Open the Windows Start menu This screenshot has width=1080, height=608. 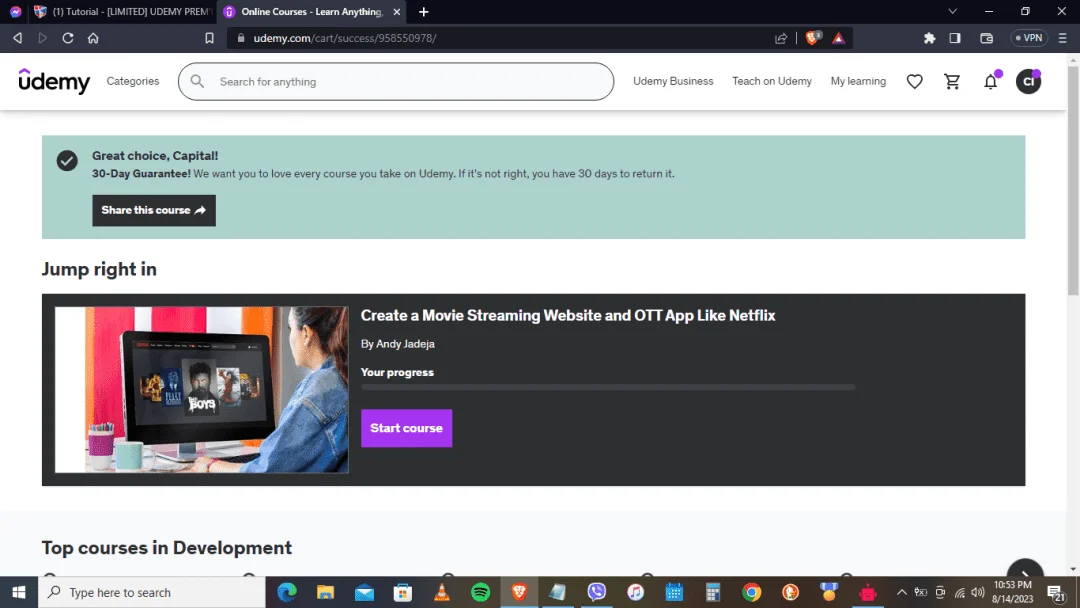click(x=19, y=592)
